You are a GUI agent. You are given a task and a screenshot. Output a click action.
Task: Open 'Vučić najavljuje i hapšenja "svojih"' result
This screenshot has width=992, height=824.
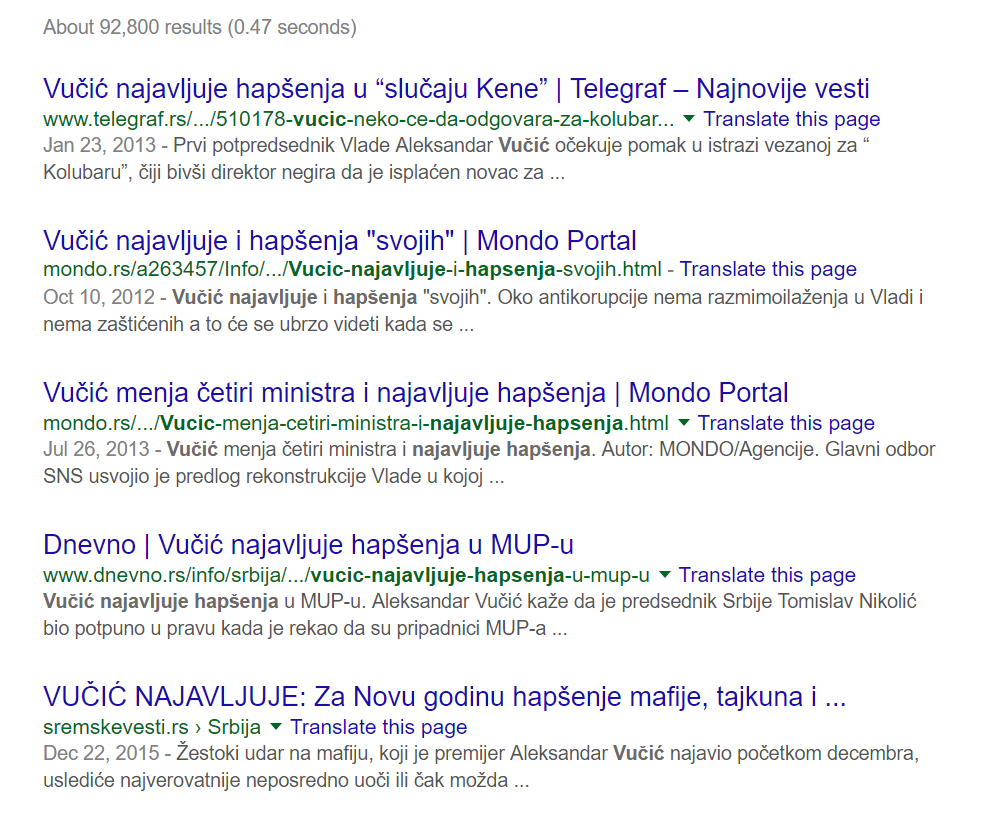(x=340, y=241)
